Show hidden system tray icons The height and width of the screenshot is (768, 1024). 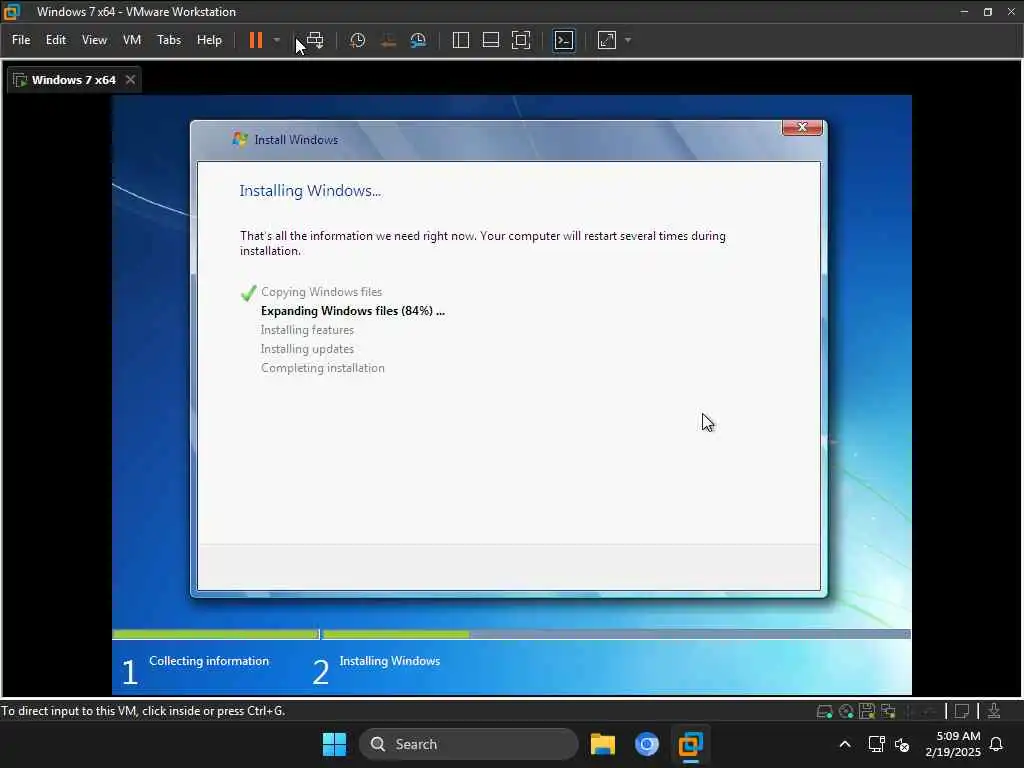point(844,744)
